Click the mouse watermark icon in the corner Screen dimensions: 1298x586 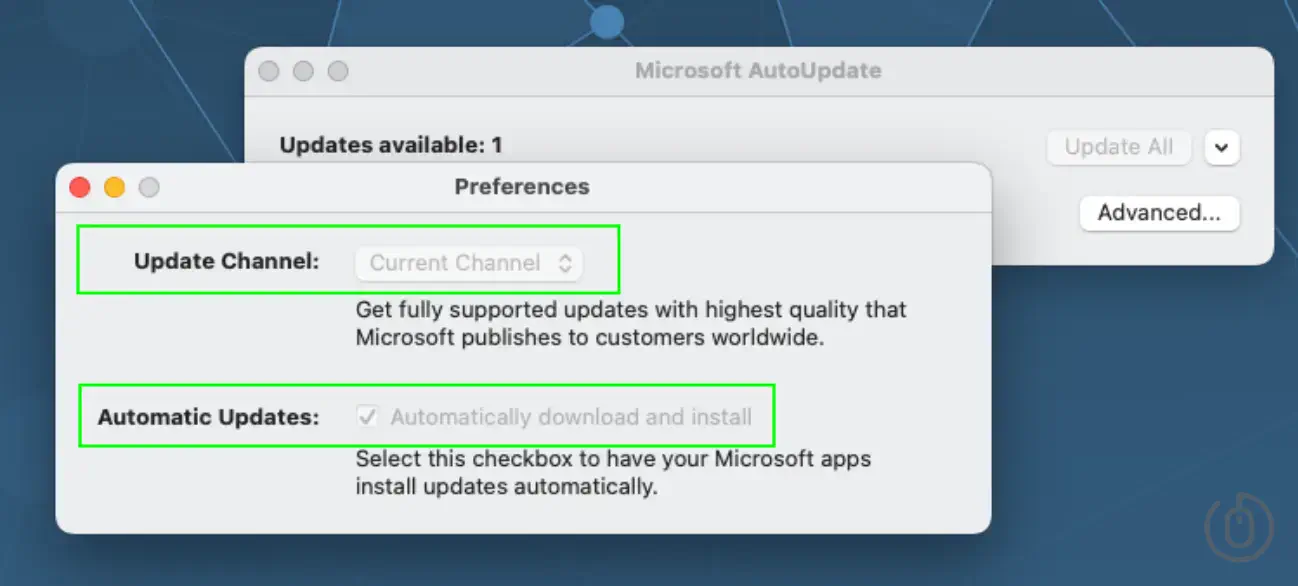coord(1238,525)
